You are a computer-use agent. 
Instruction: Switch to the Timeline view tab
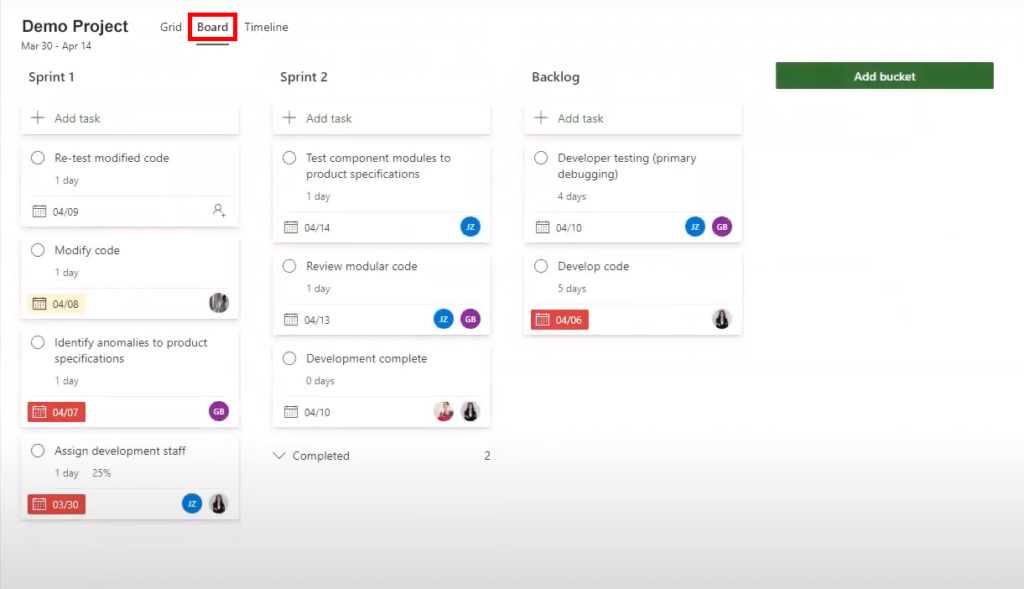coord(266,27)
